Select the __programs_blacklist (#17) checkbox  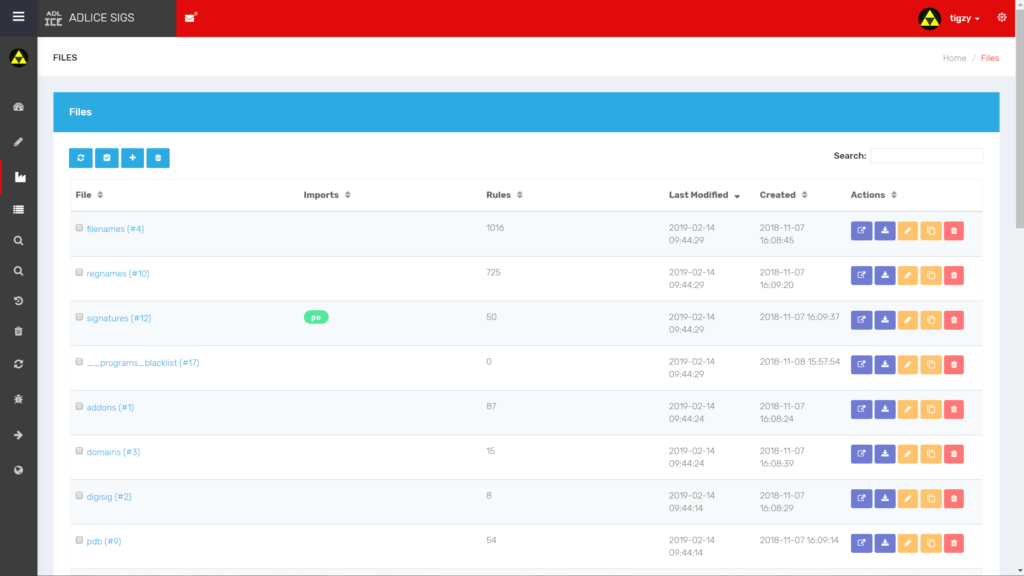tap(80, 362)
